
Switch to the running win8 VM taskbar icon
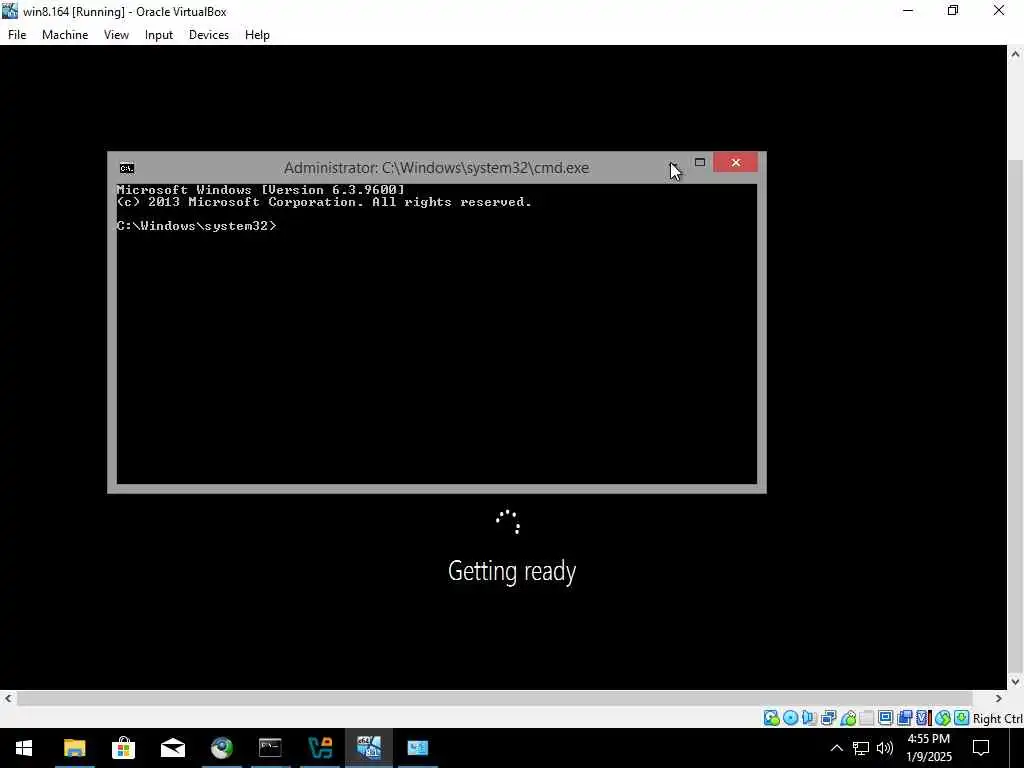tap(369, 748)
